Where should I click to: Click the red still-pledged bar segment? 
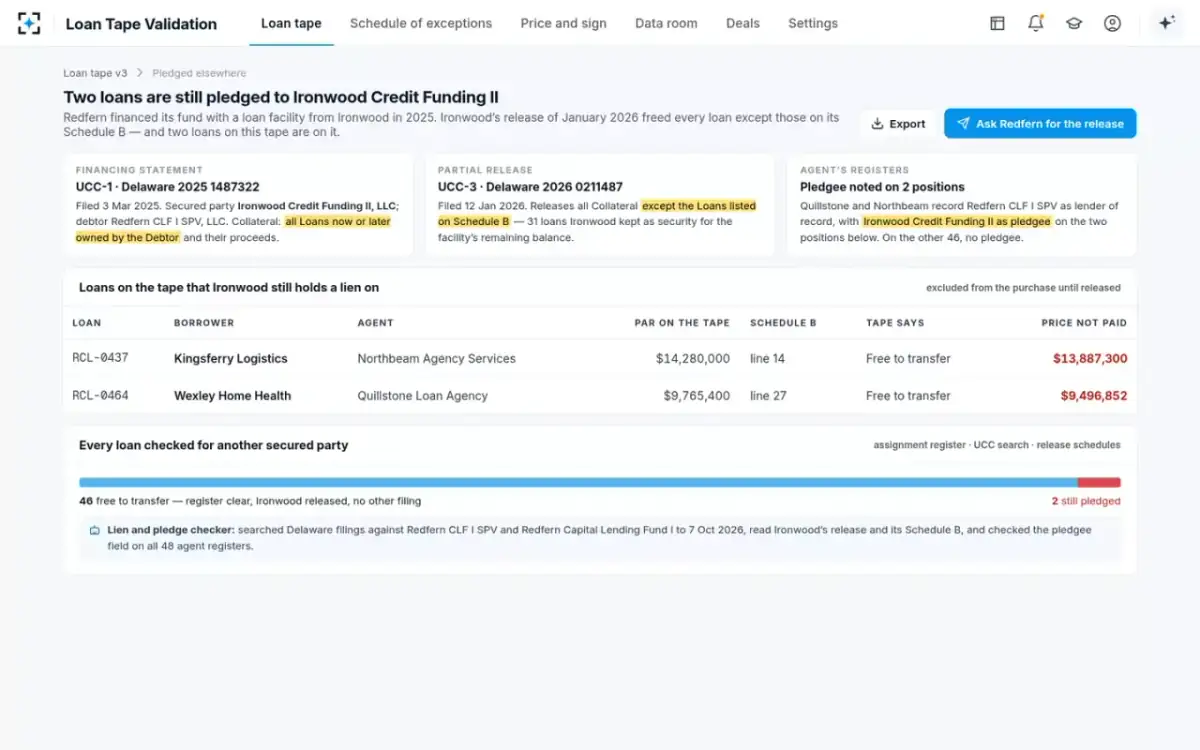(x=1099, y=482)
